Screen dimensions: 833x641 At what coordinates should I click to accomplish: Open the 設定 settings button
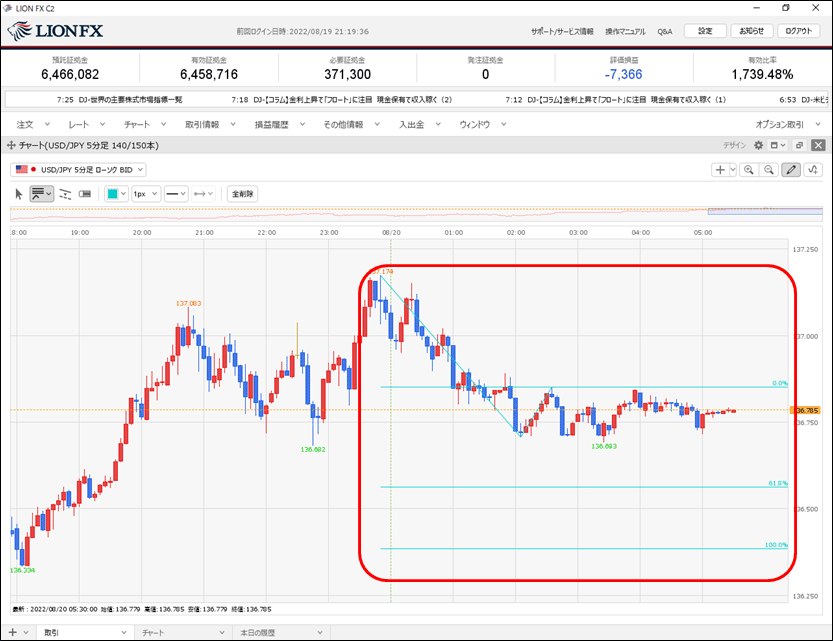705,31
